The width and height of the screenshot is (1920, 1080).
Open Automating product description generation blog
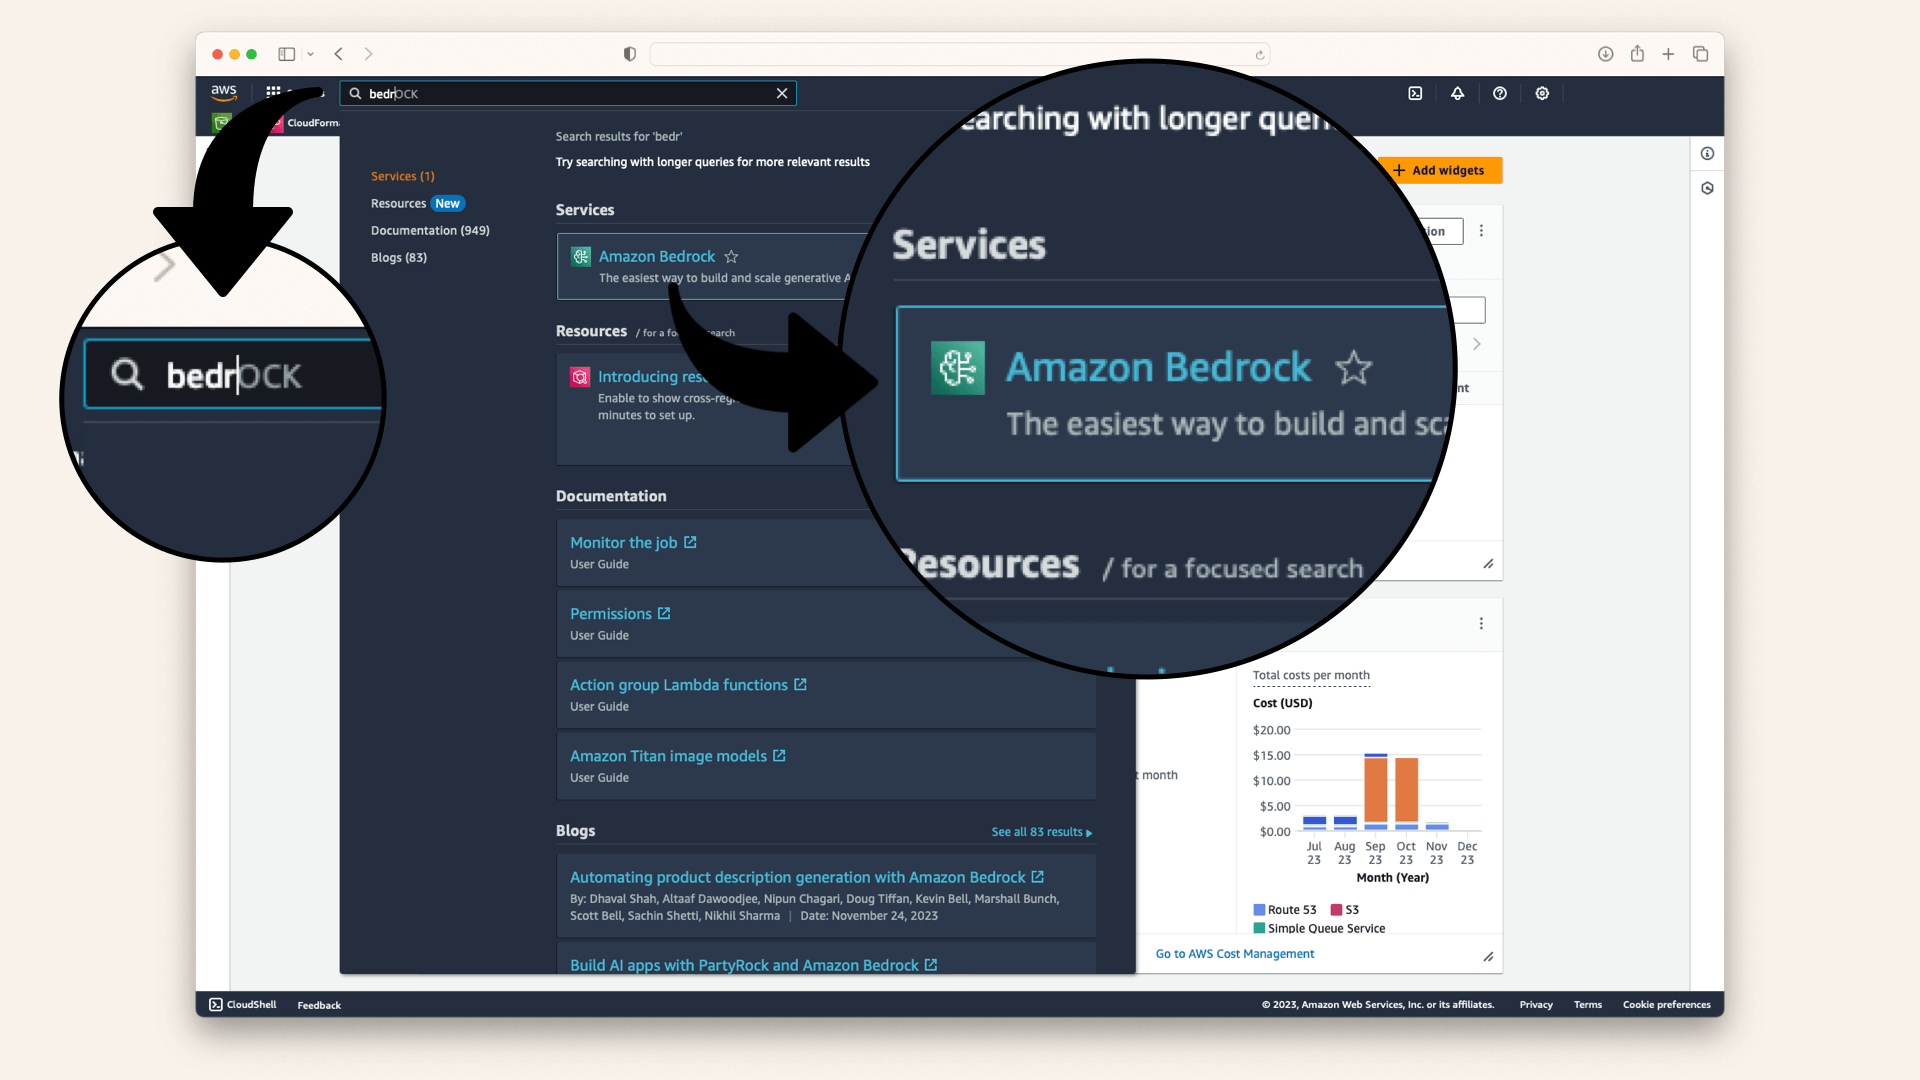click(806, 877)
